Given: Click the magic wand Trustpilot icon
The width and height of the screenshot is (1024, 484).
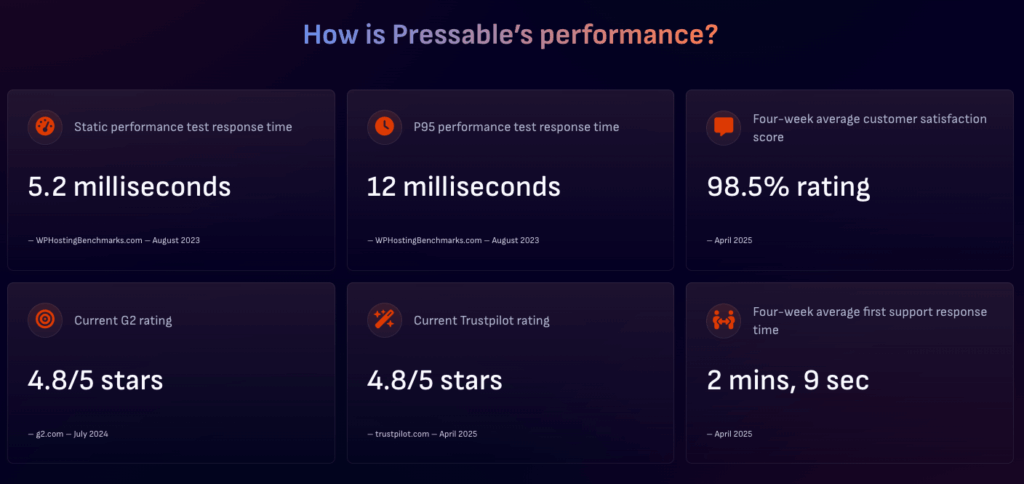Looking at the screenshot, I should click(384, 320).
